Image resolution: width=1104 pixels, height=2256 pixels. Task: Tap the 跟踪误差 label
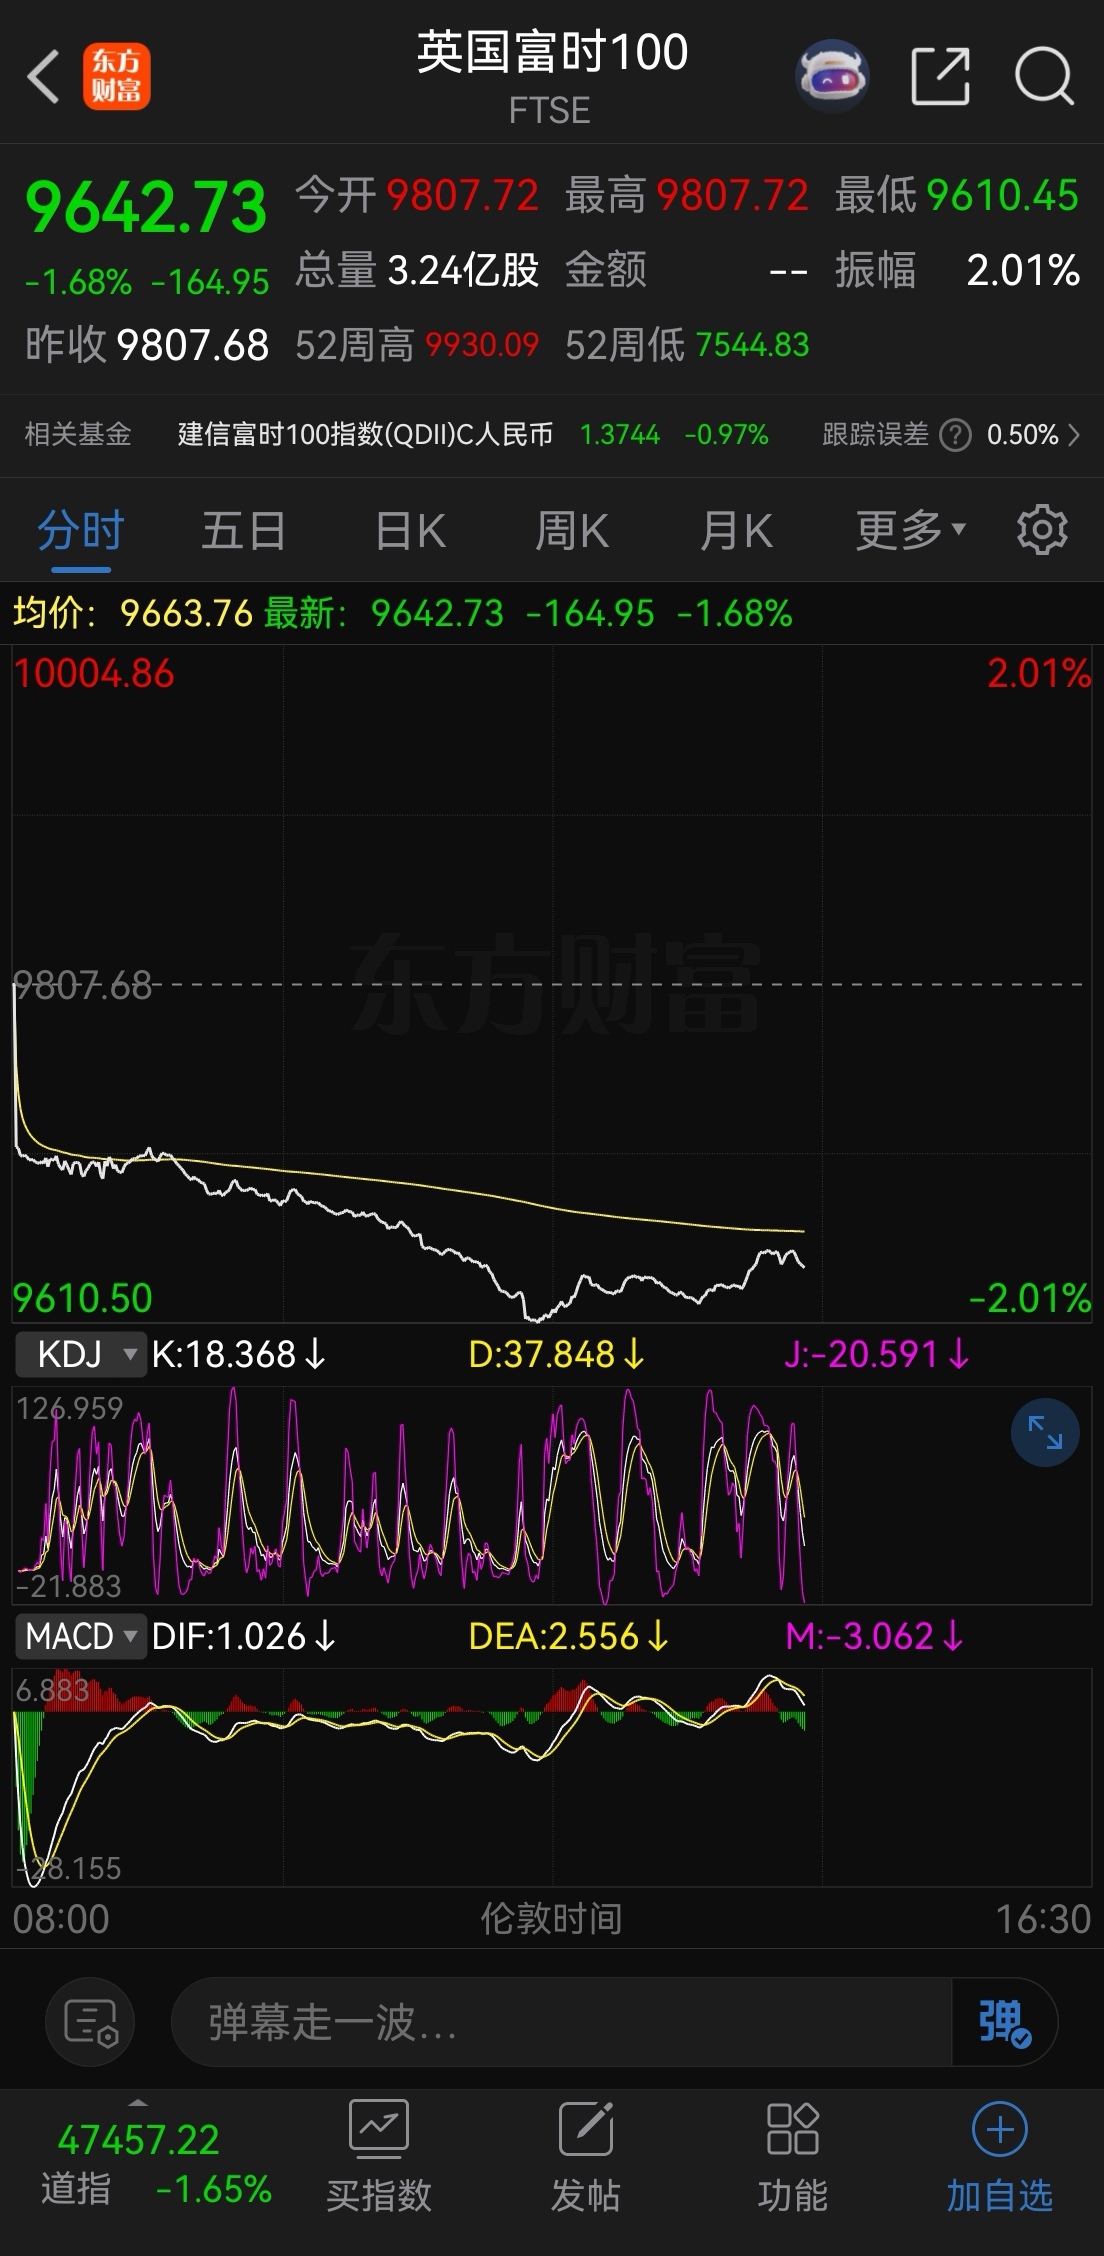coord(875,435)
